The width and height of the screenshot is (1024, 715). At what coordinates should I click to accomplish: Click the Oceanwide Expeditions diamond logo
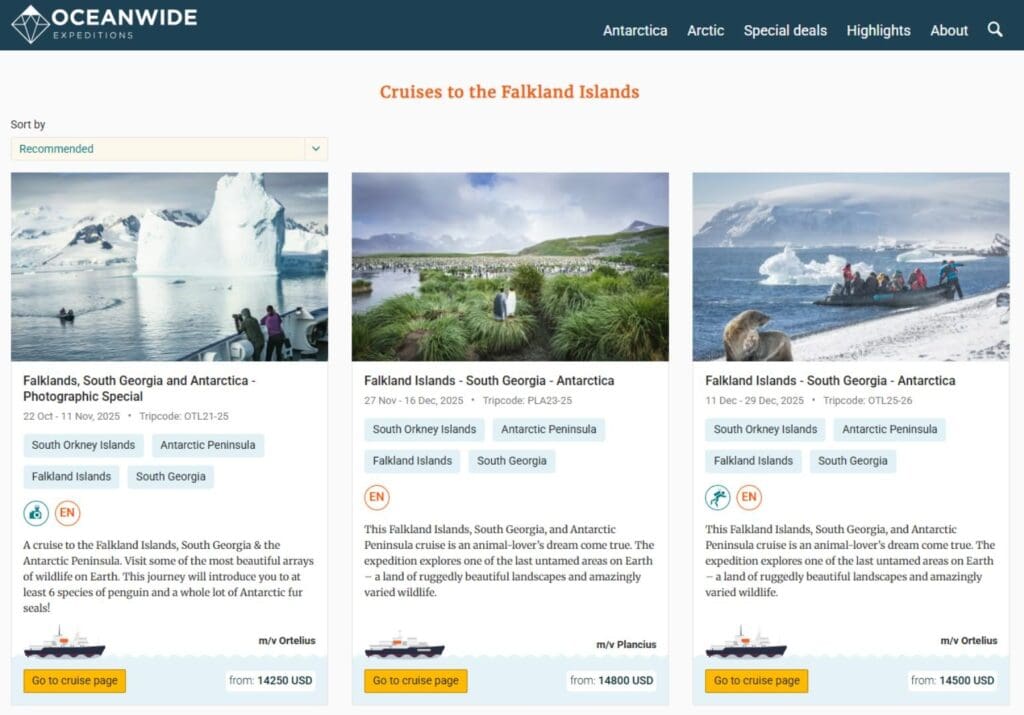point(30,24)
